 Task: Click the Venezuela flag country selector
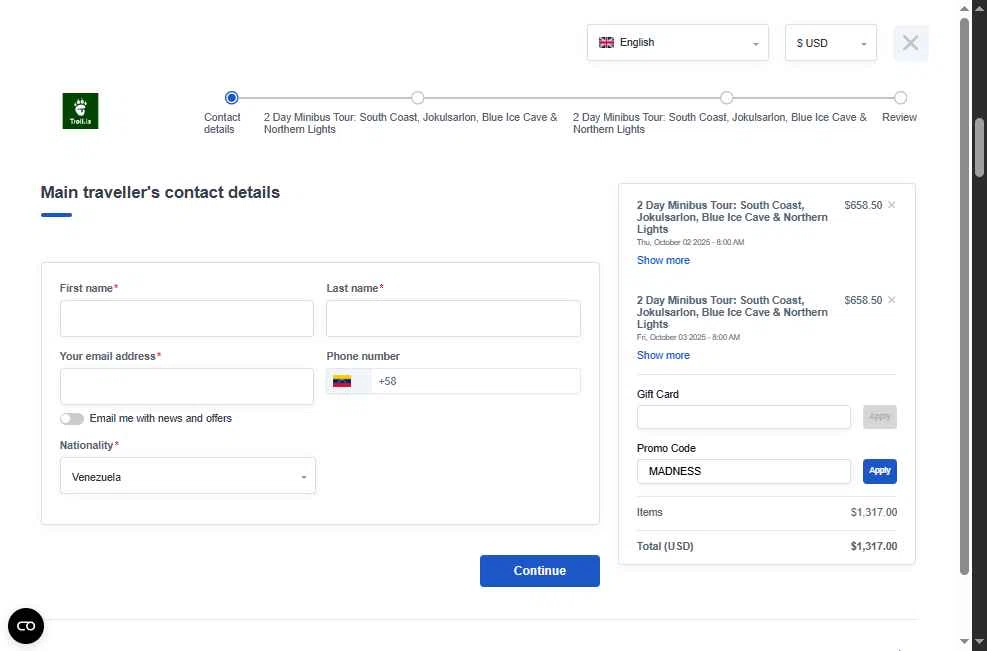[x=348, y=382]
